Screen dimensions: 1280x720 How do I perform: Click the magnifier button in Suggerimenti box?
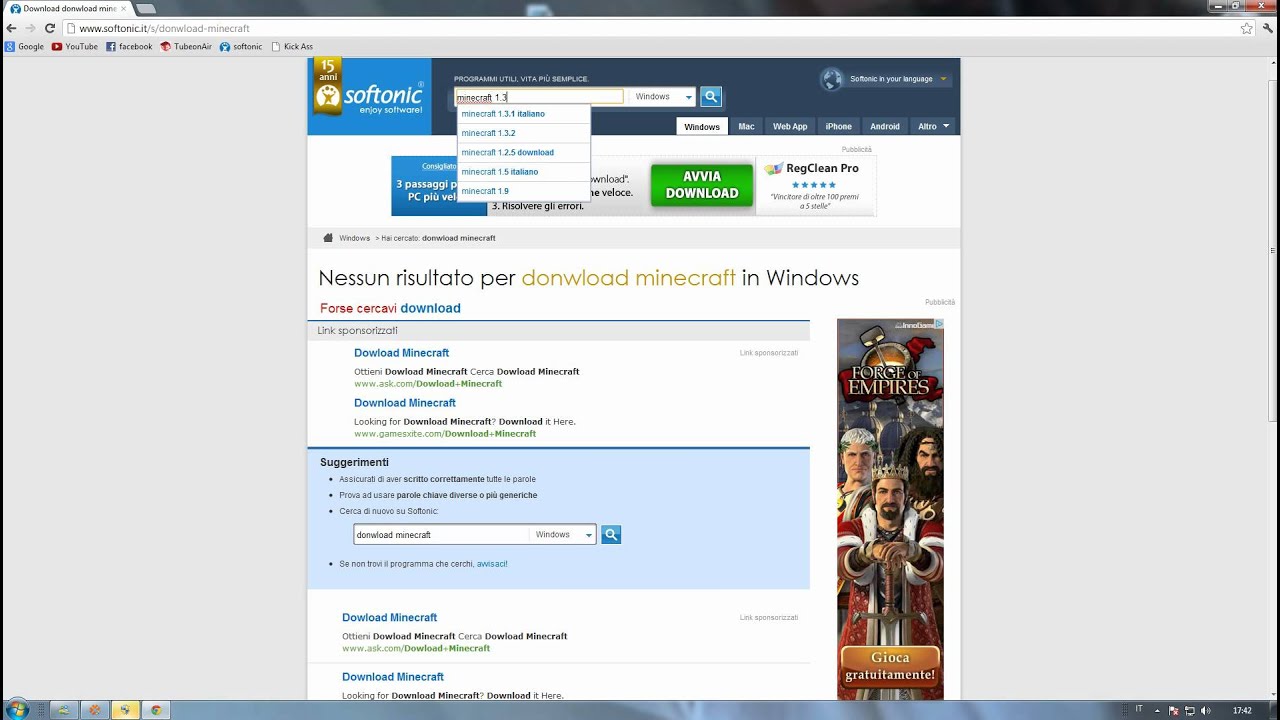(x=611, y=535)
